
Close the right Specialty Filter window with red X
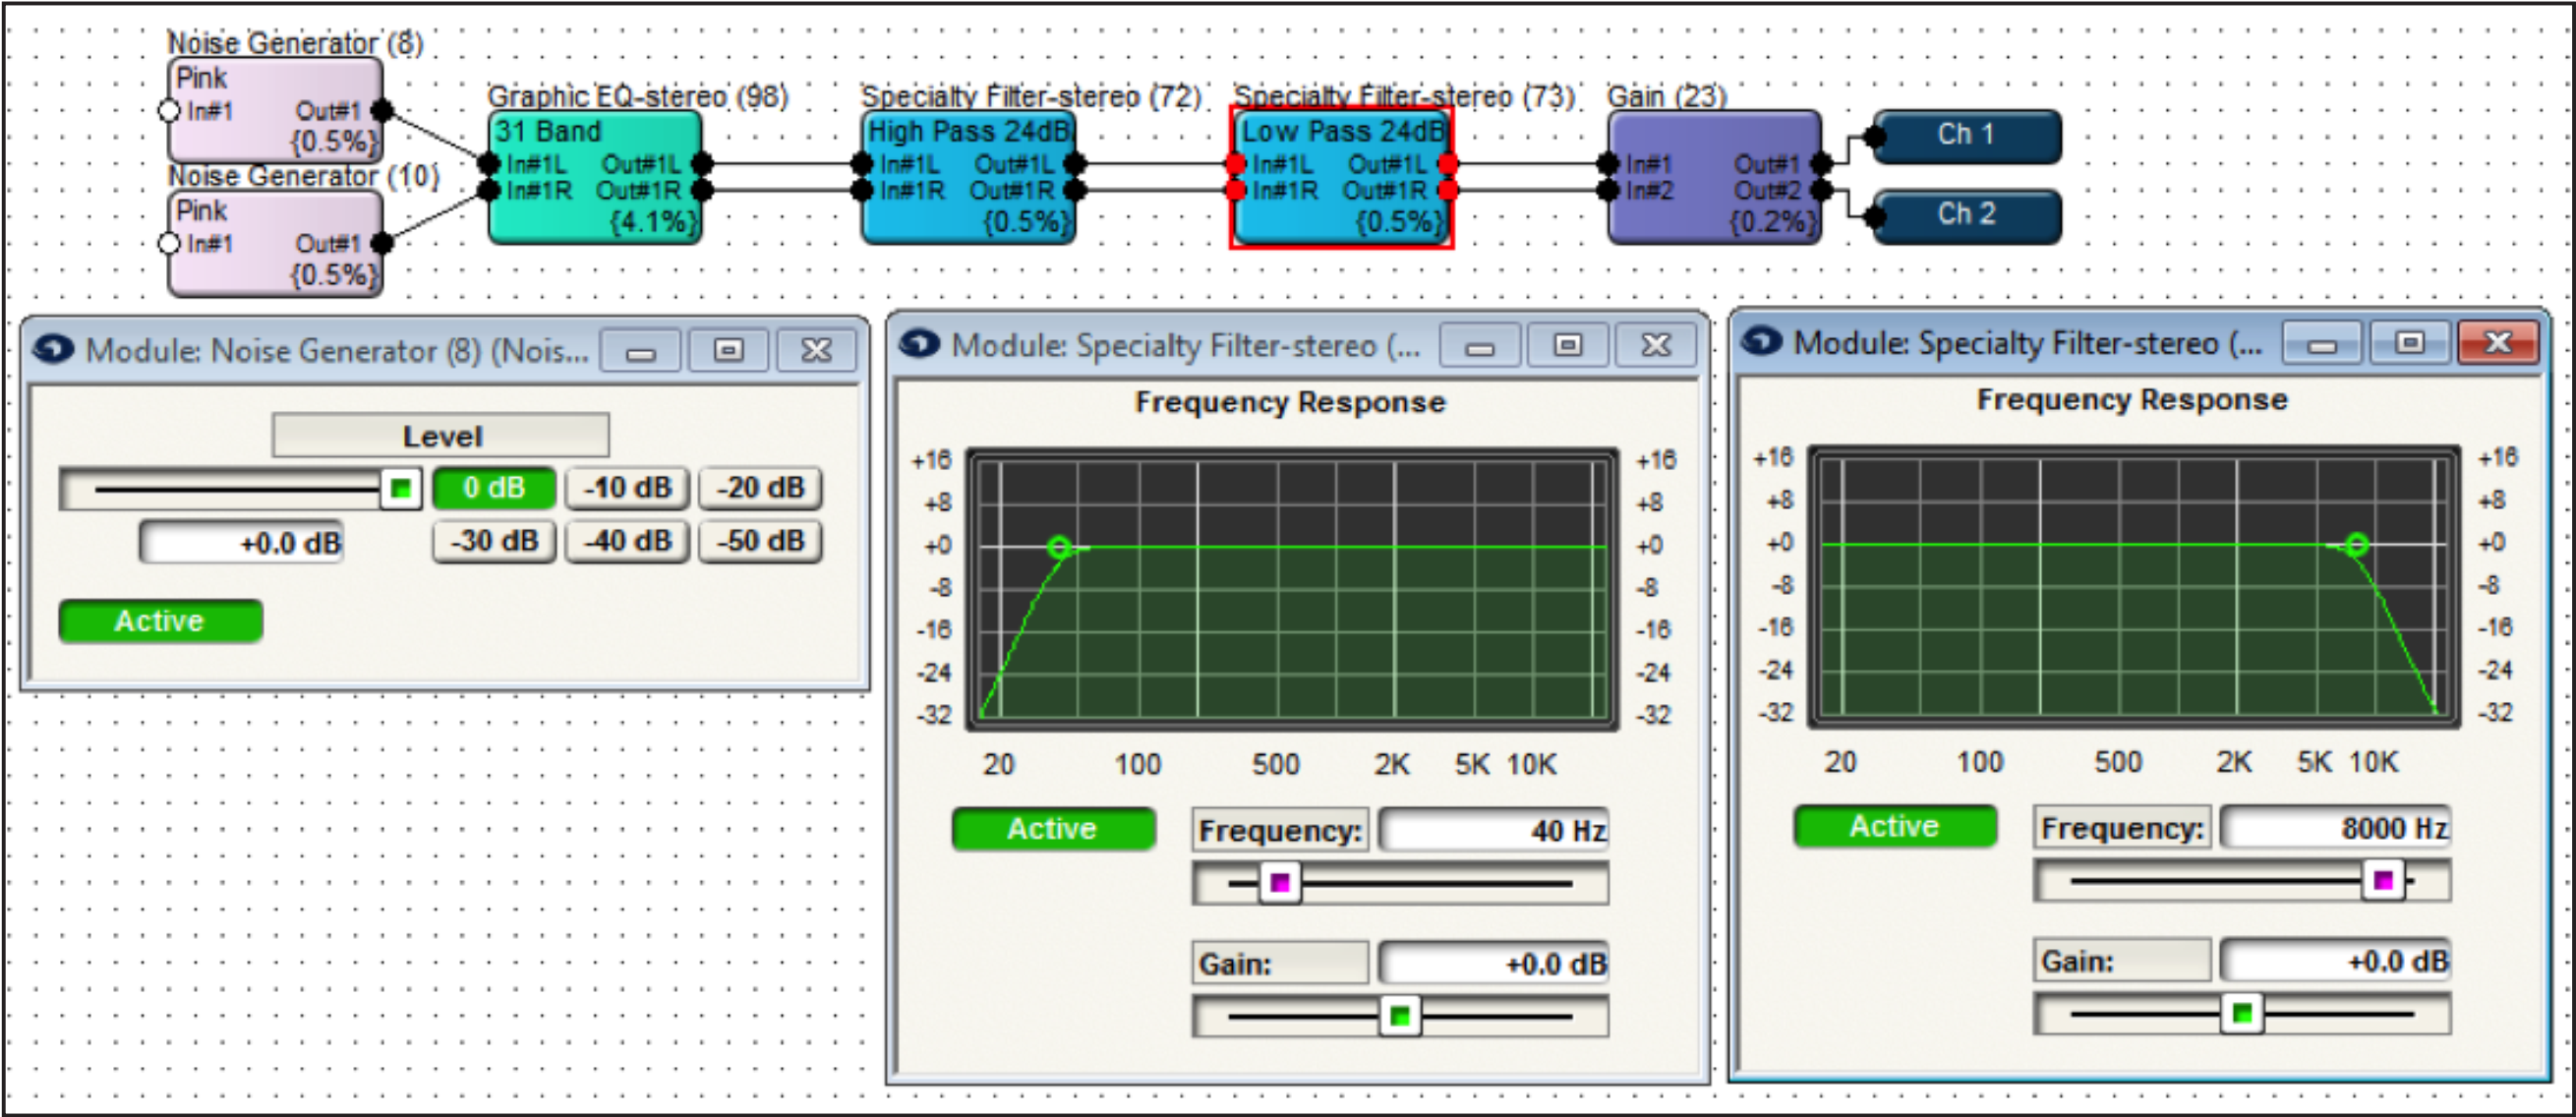pos(2499,343)
